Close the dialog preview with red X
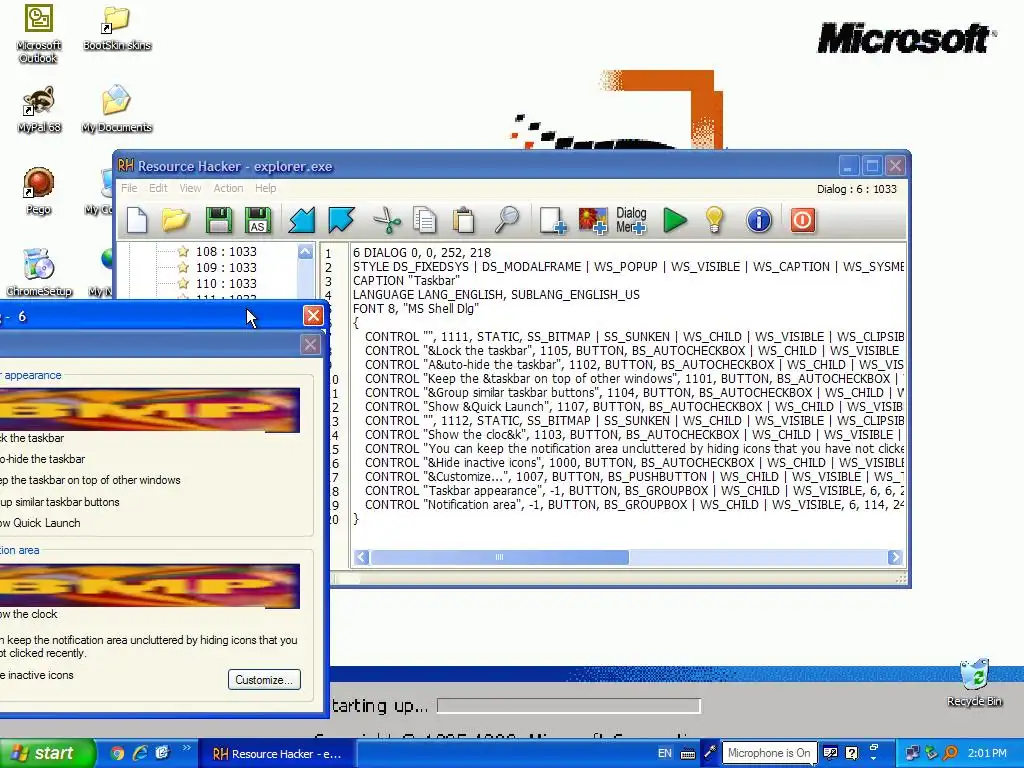The width and height of the screenshot is (1024, 768). pos(313,316)
